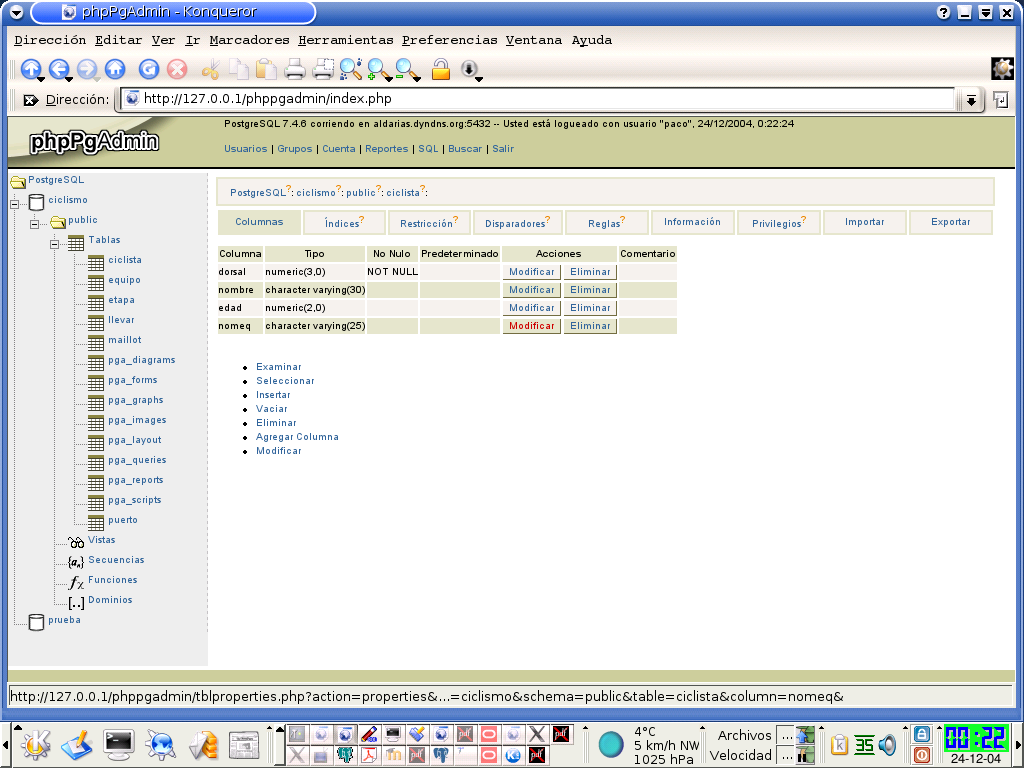The height and width of the screenshot is (768, 1024).
Task: Select the maillot table in the tree
Action: pyautogui.click(x=125, y=340)
